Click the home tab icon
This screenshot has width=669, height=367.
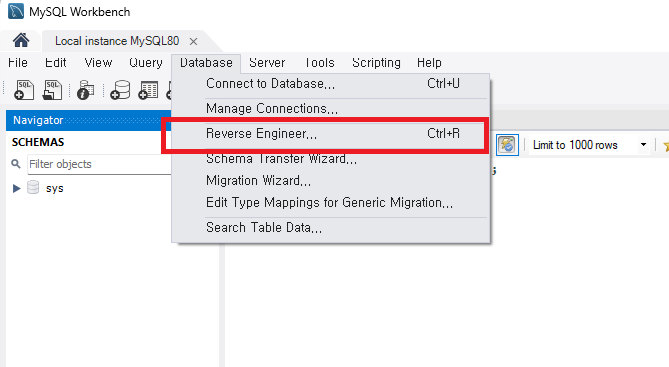(x=21, y=41)
